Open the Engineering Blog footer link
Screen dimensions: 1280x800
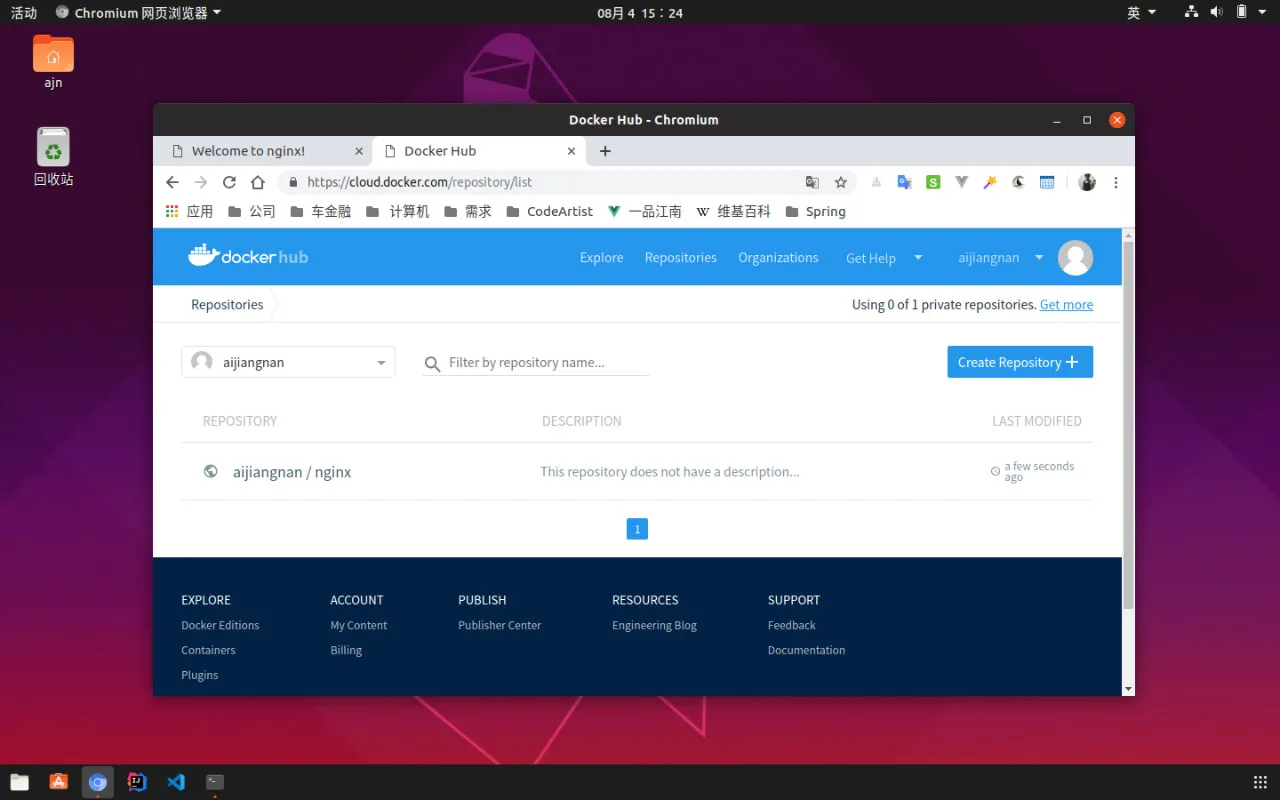click(654, 625)
